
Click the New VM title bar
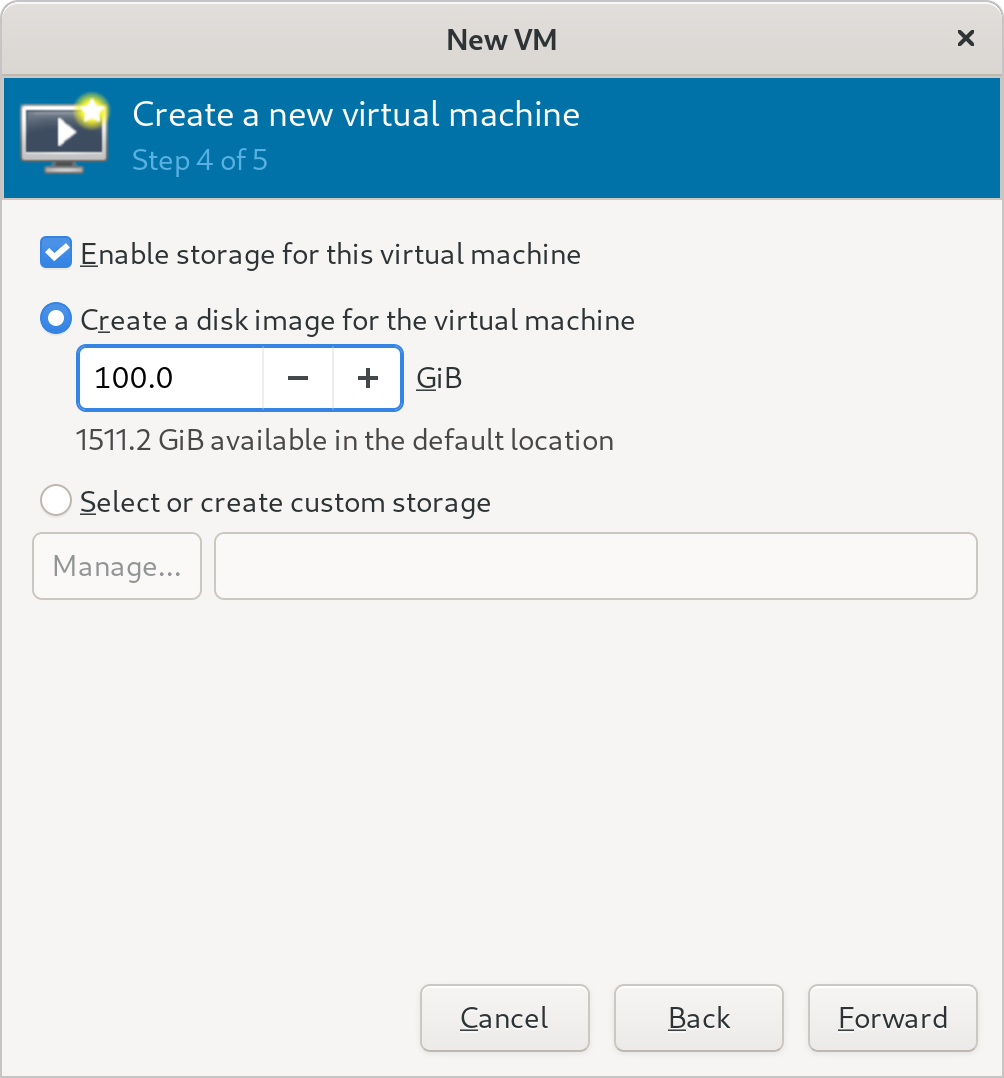(x=502, y=38)
